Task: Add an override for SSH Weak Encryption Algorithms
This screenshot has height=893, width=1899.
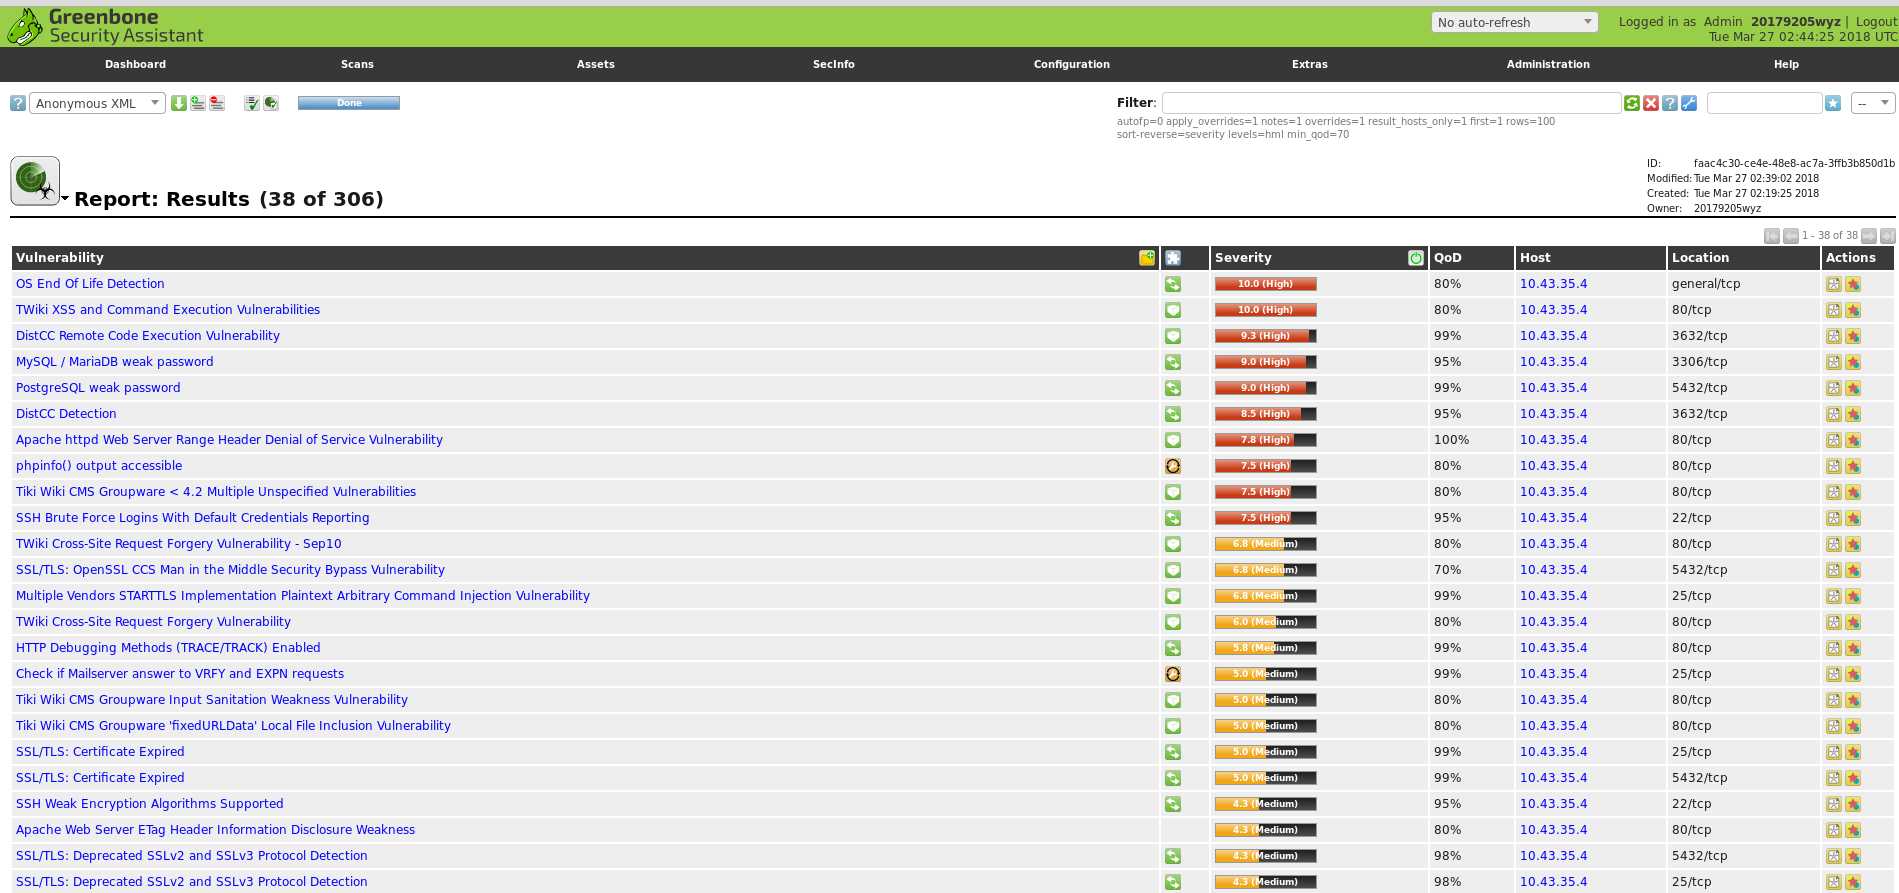Action: tap(1853, 804)
